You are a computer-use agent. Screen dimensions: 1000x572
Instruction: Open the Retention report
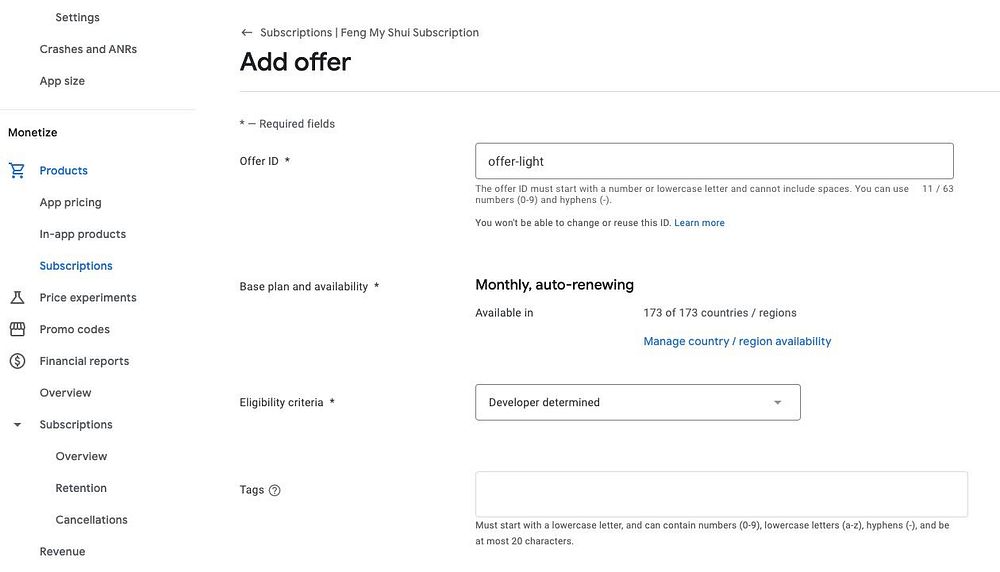pyautogui.click(x=81, y=489)
